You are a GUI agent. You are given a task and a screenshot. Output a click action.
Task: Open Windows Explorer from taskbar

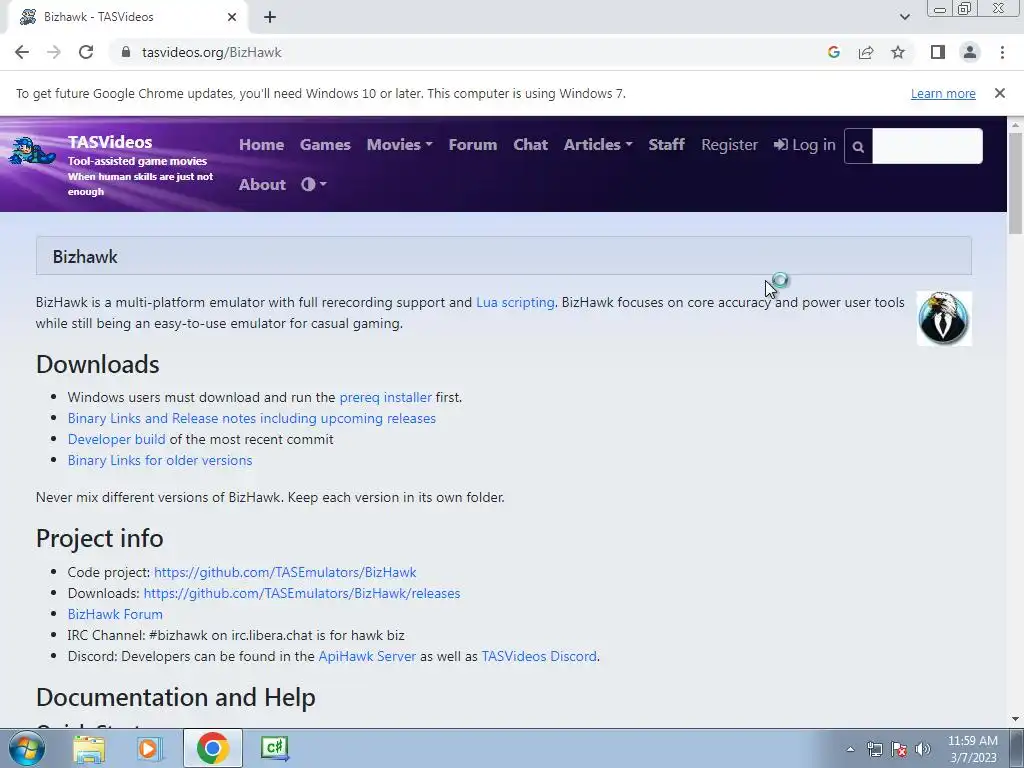[x=89, y=748]
